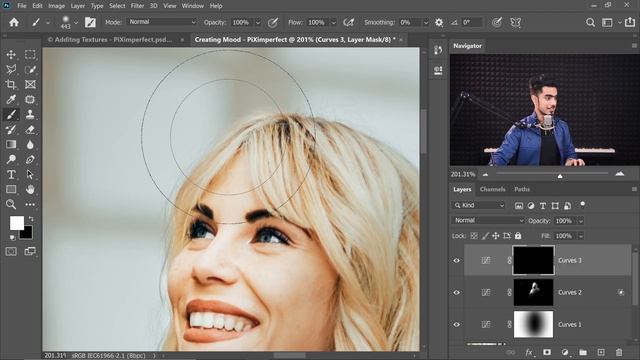Select the Blur tool

click(x=30, y=144)
